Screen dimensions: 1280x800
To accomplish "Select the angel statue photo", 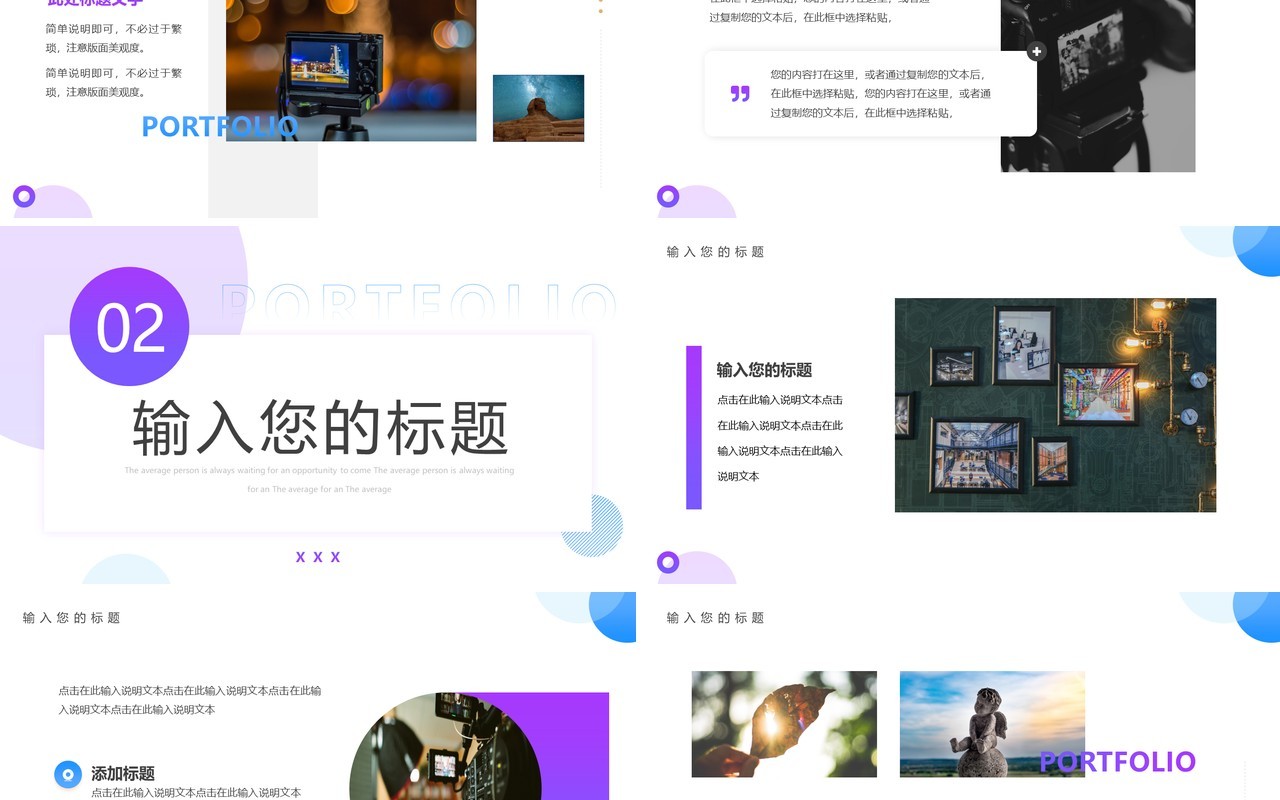I will [992, 724].
